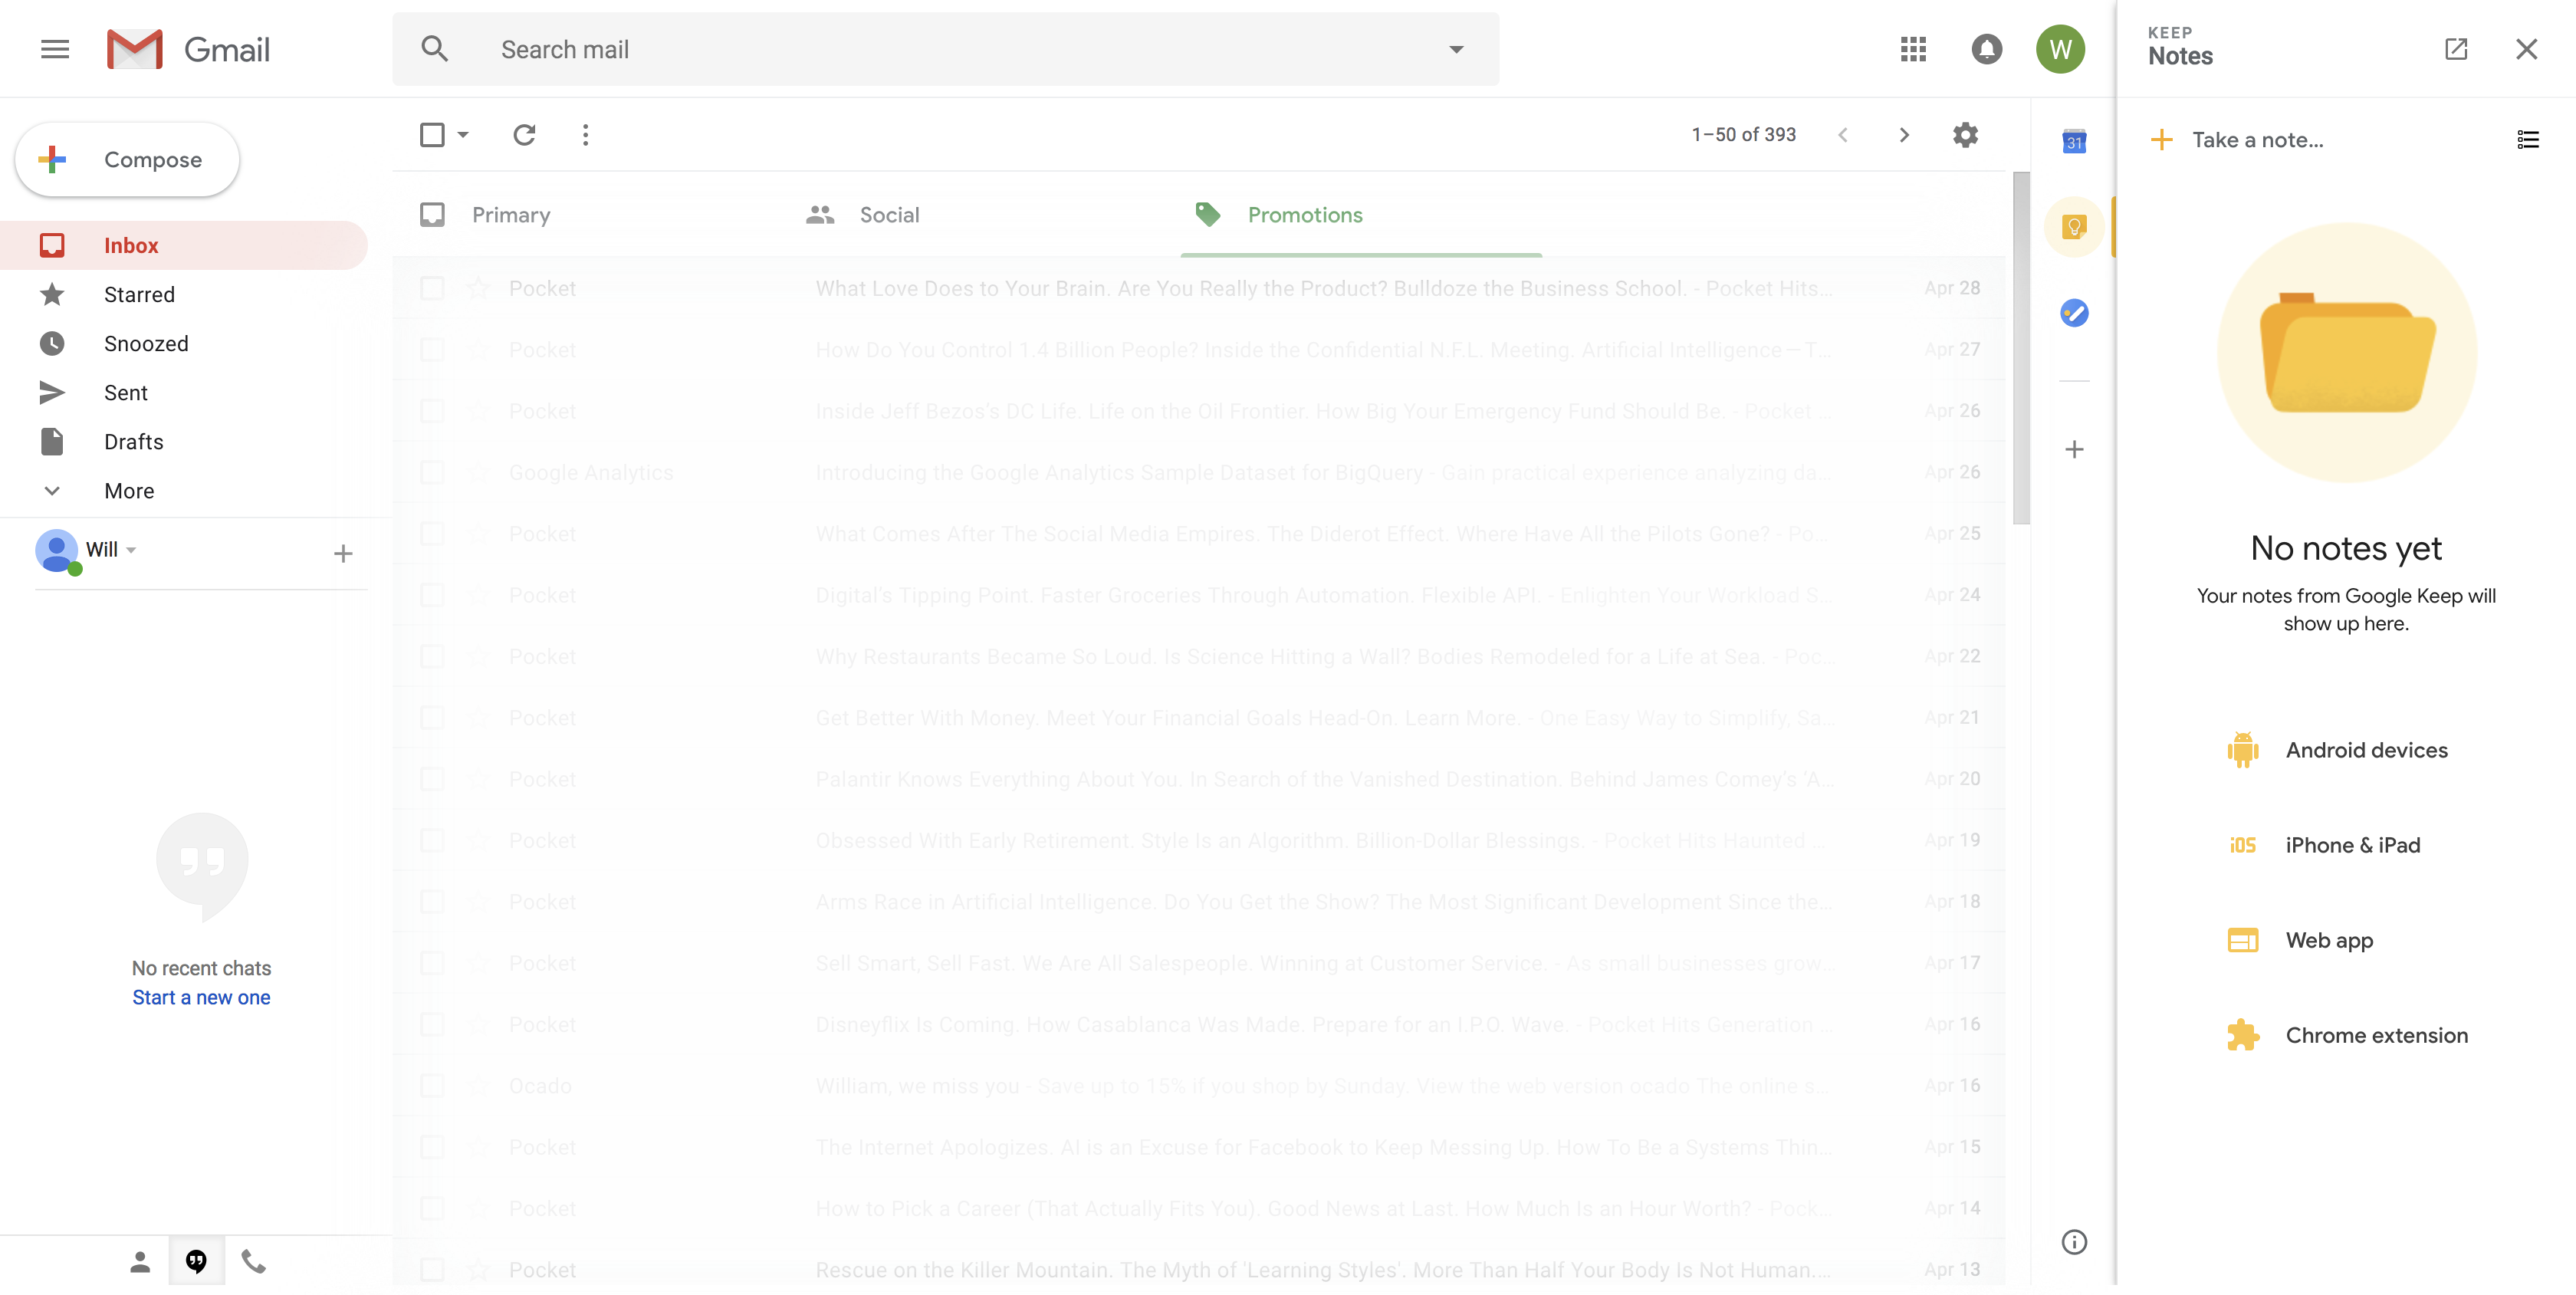This screenshot has height=1295, width=2576.
Task: Click the Sent arrow icon
Action: [x=52, y=393]
